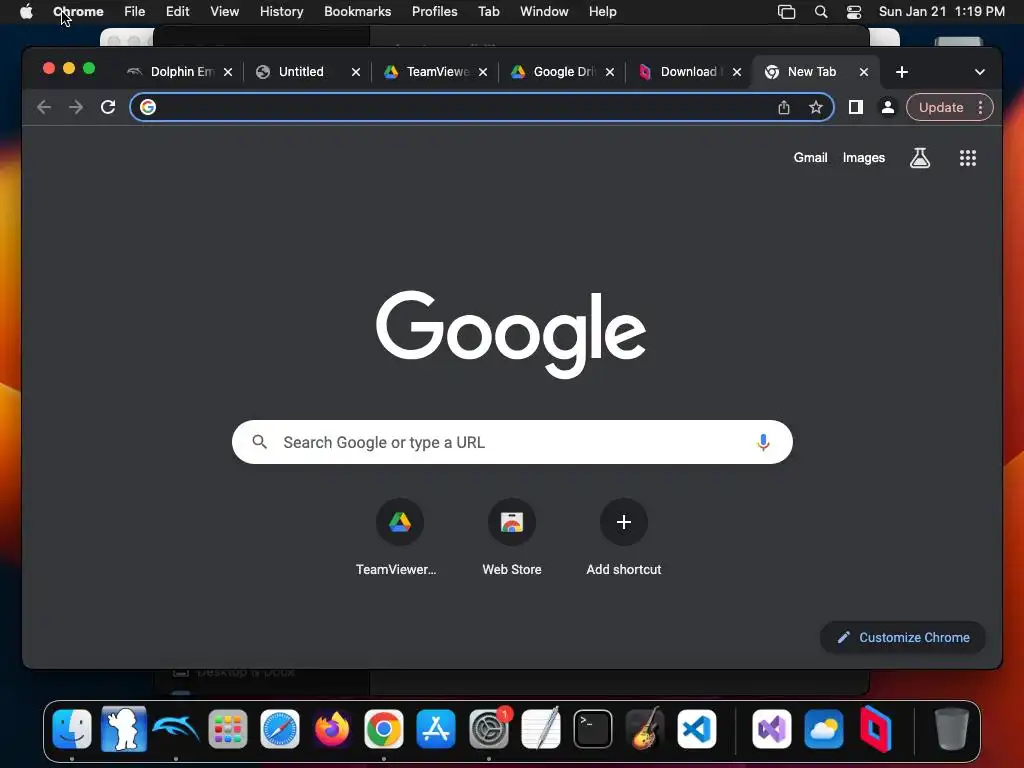Open TextEdit from the dock

click(541, 729)
